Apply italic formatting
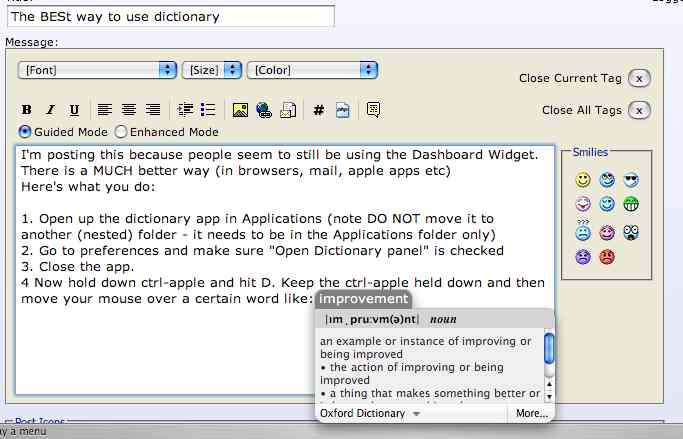 tap(51, 110)
